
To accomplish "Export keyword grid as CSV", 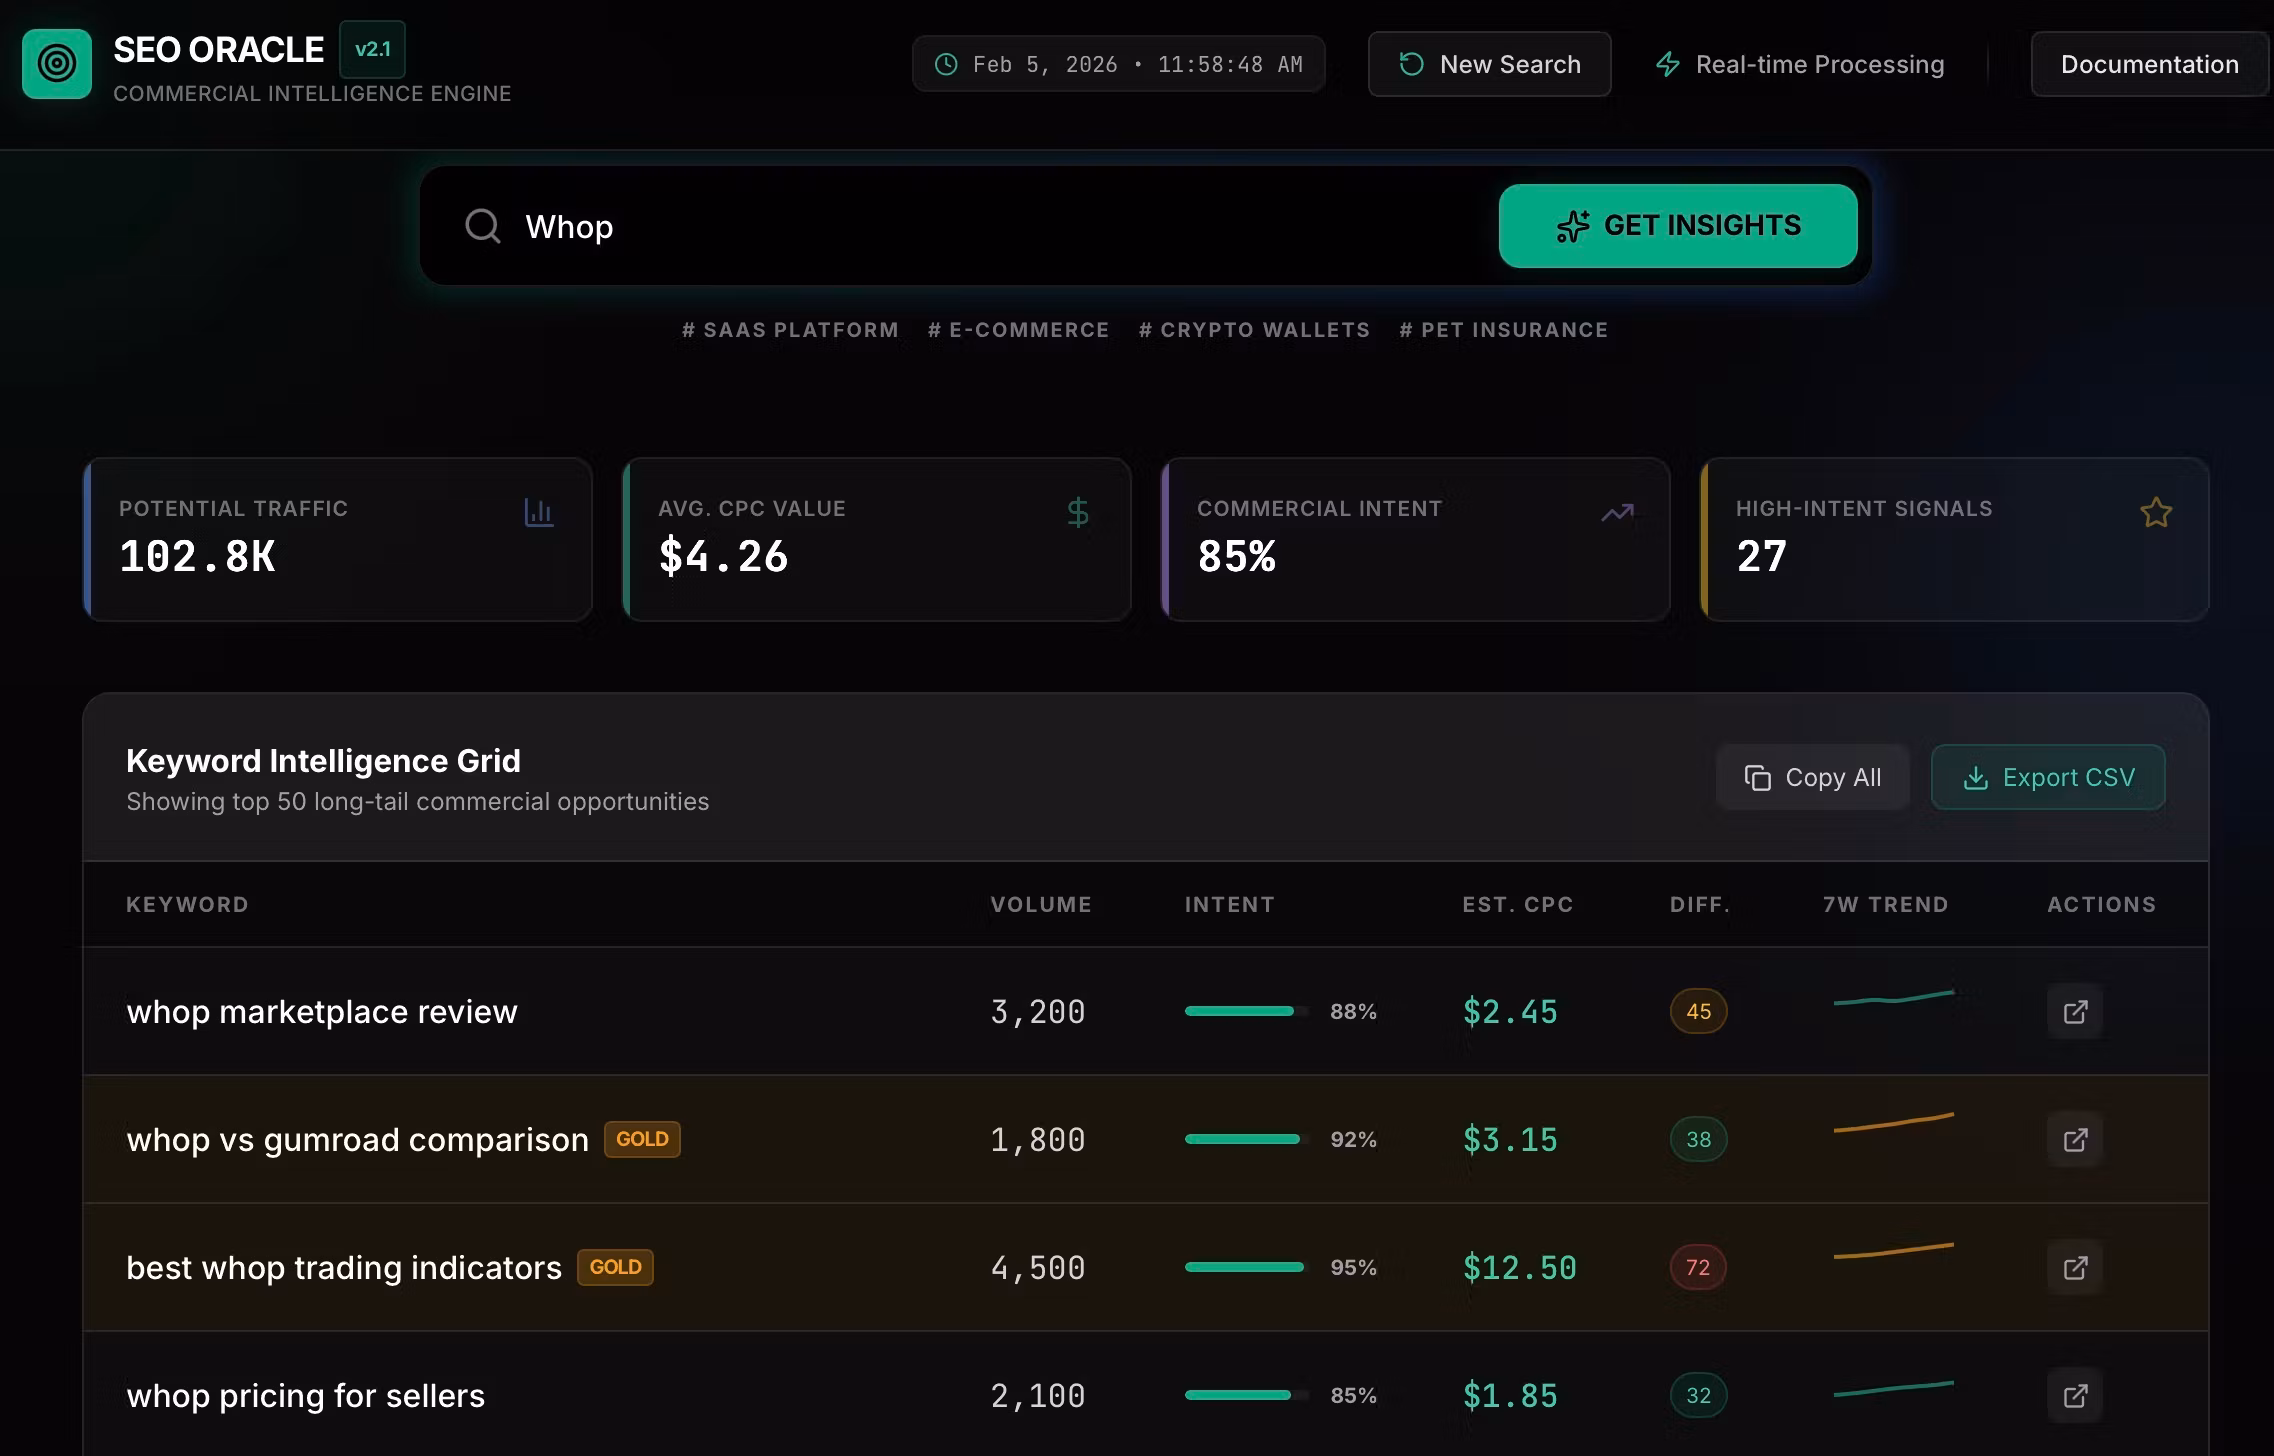I will point(2048,777).
